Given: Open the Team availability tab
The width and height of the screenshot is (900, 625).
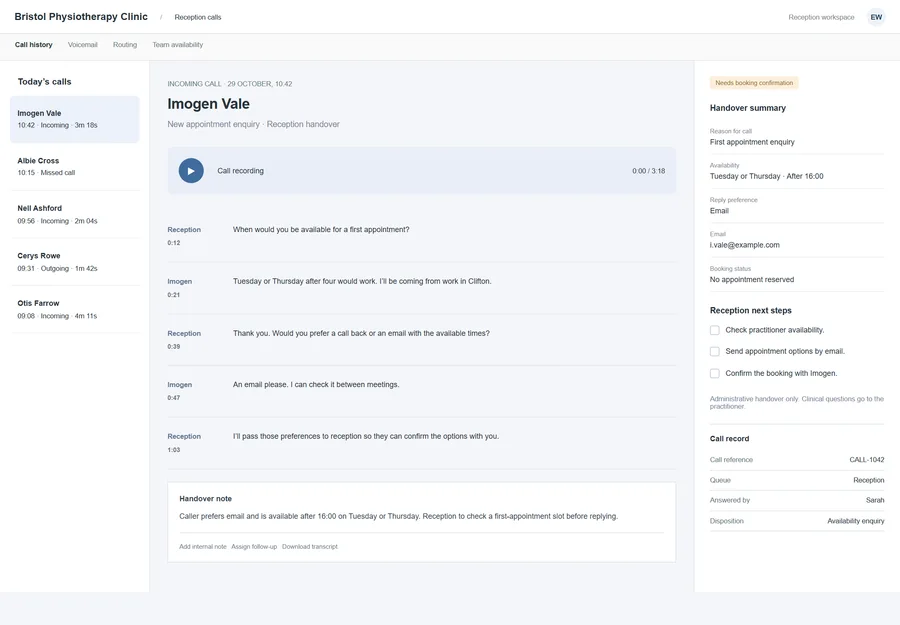Looking at the screenshot, I should [177, 45].
